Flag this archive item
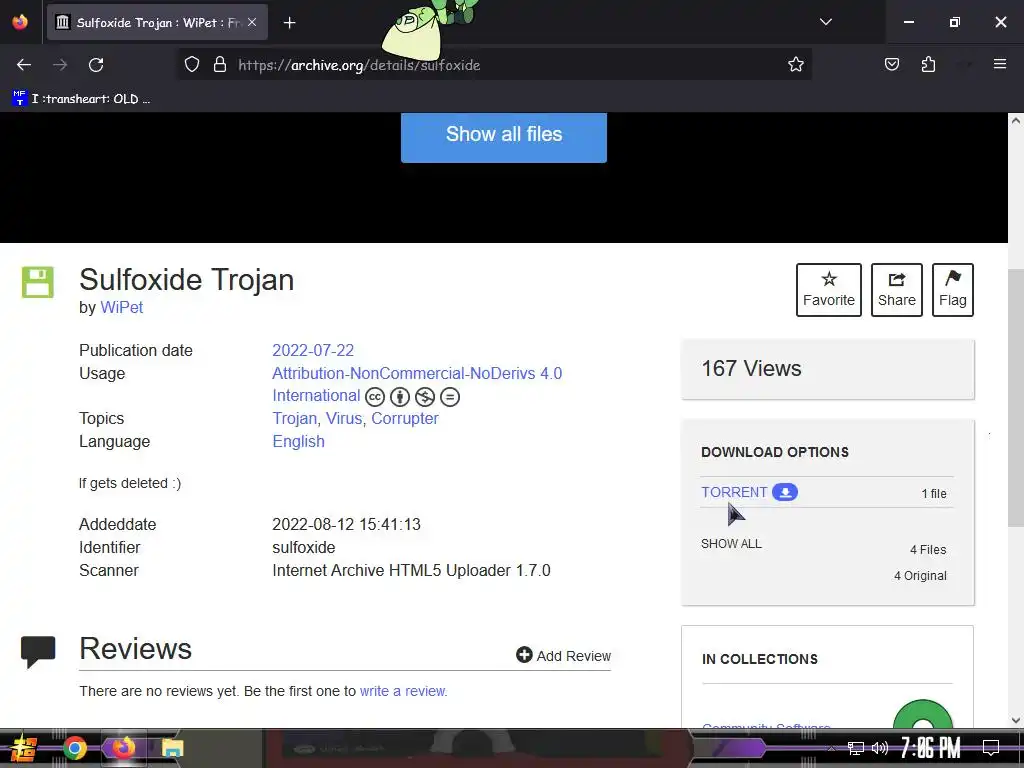The width and height of the screenshot is (1024, 768). click(x=953, y=290)
